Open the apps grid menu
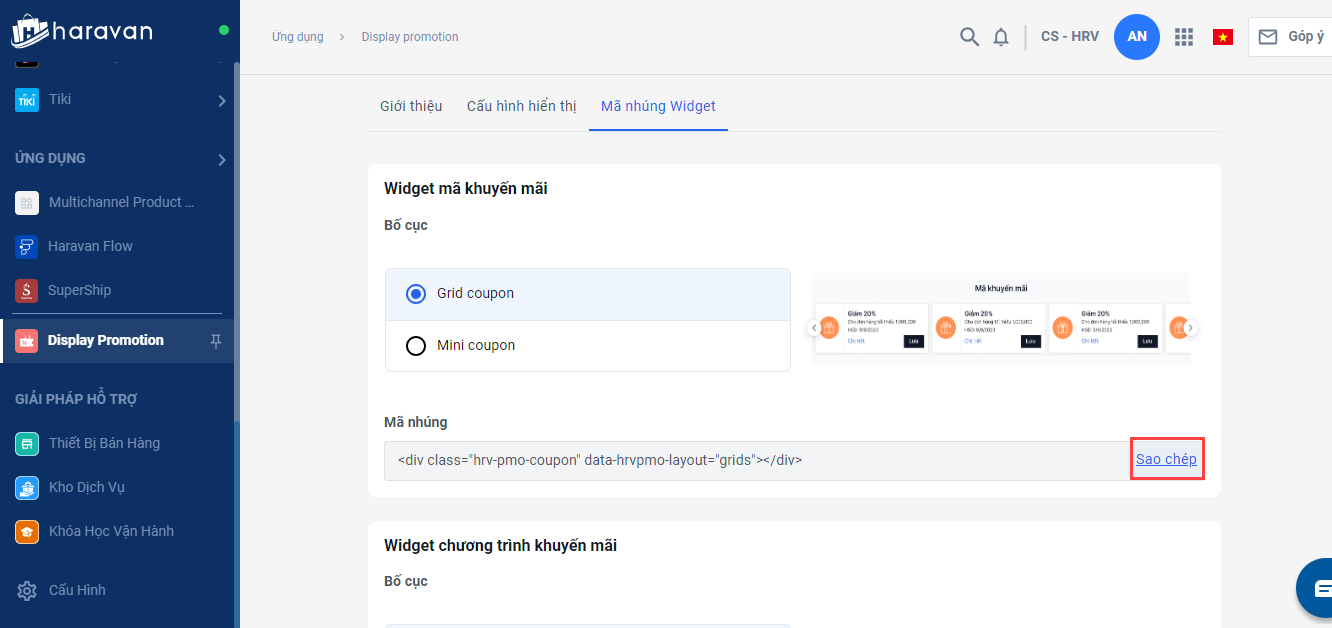Image resolution: width=1332 pixels, height=628 pixels. point(1184,37)
